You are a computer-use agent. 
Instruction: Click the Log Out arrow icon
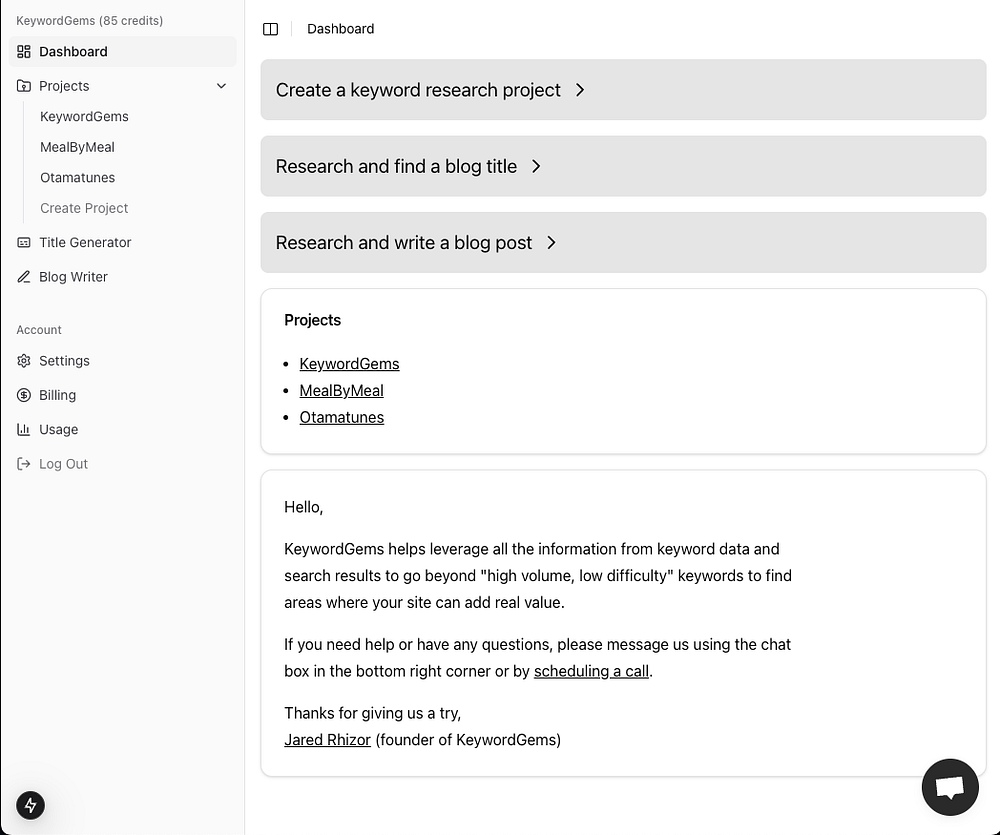point(24,464)
